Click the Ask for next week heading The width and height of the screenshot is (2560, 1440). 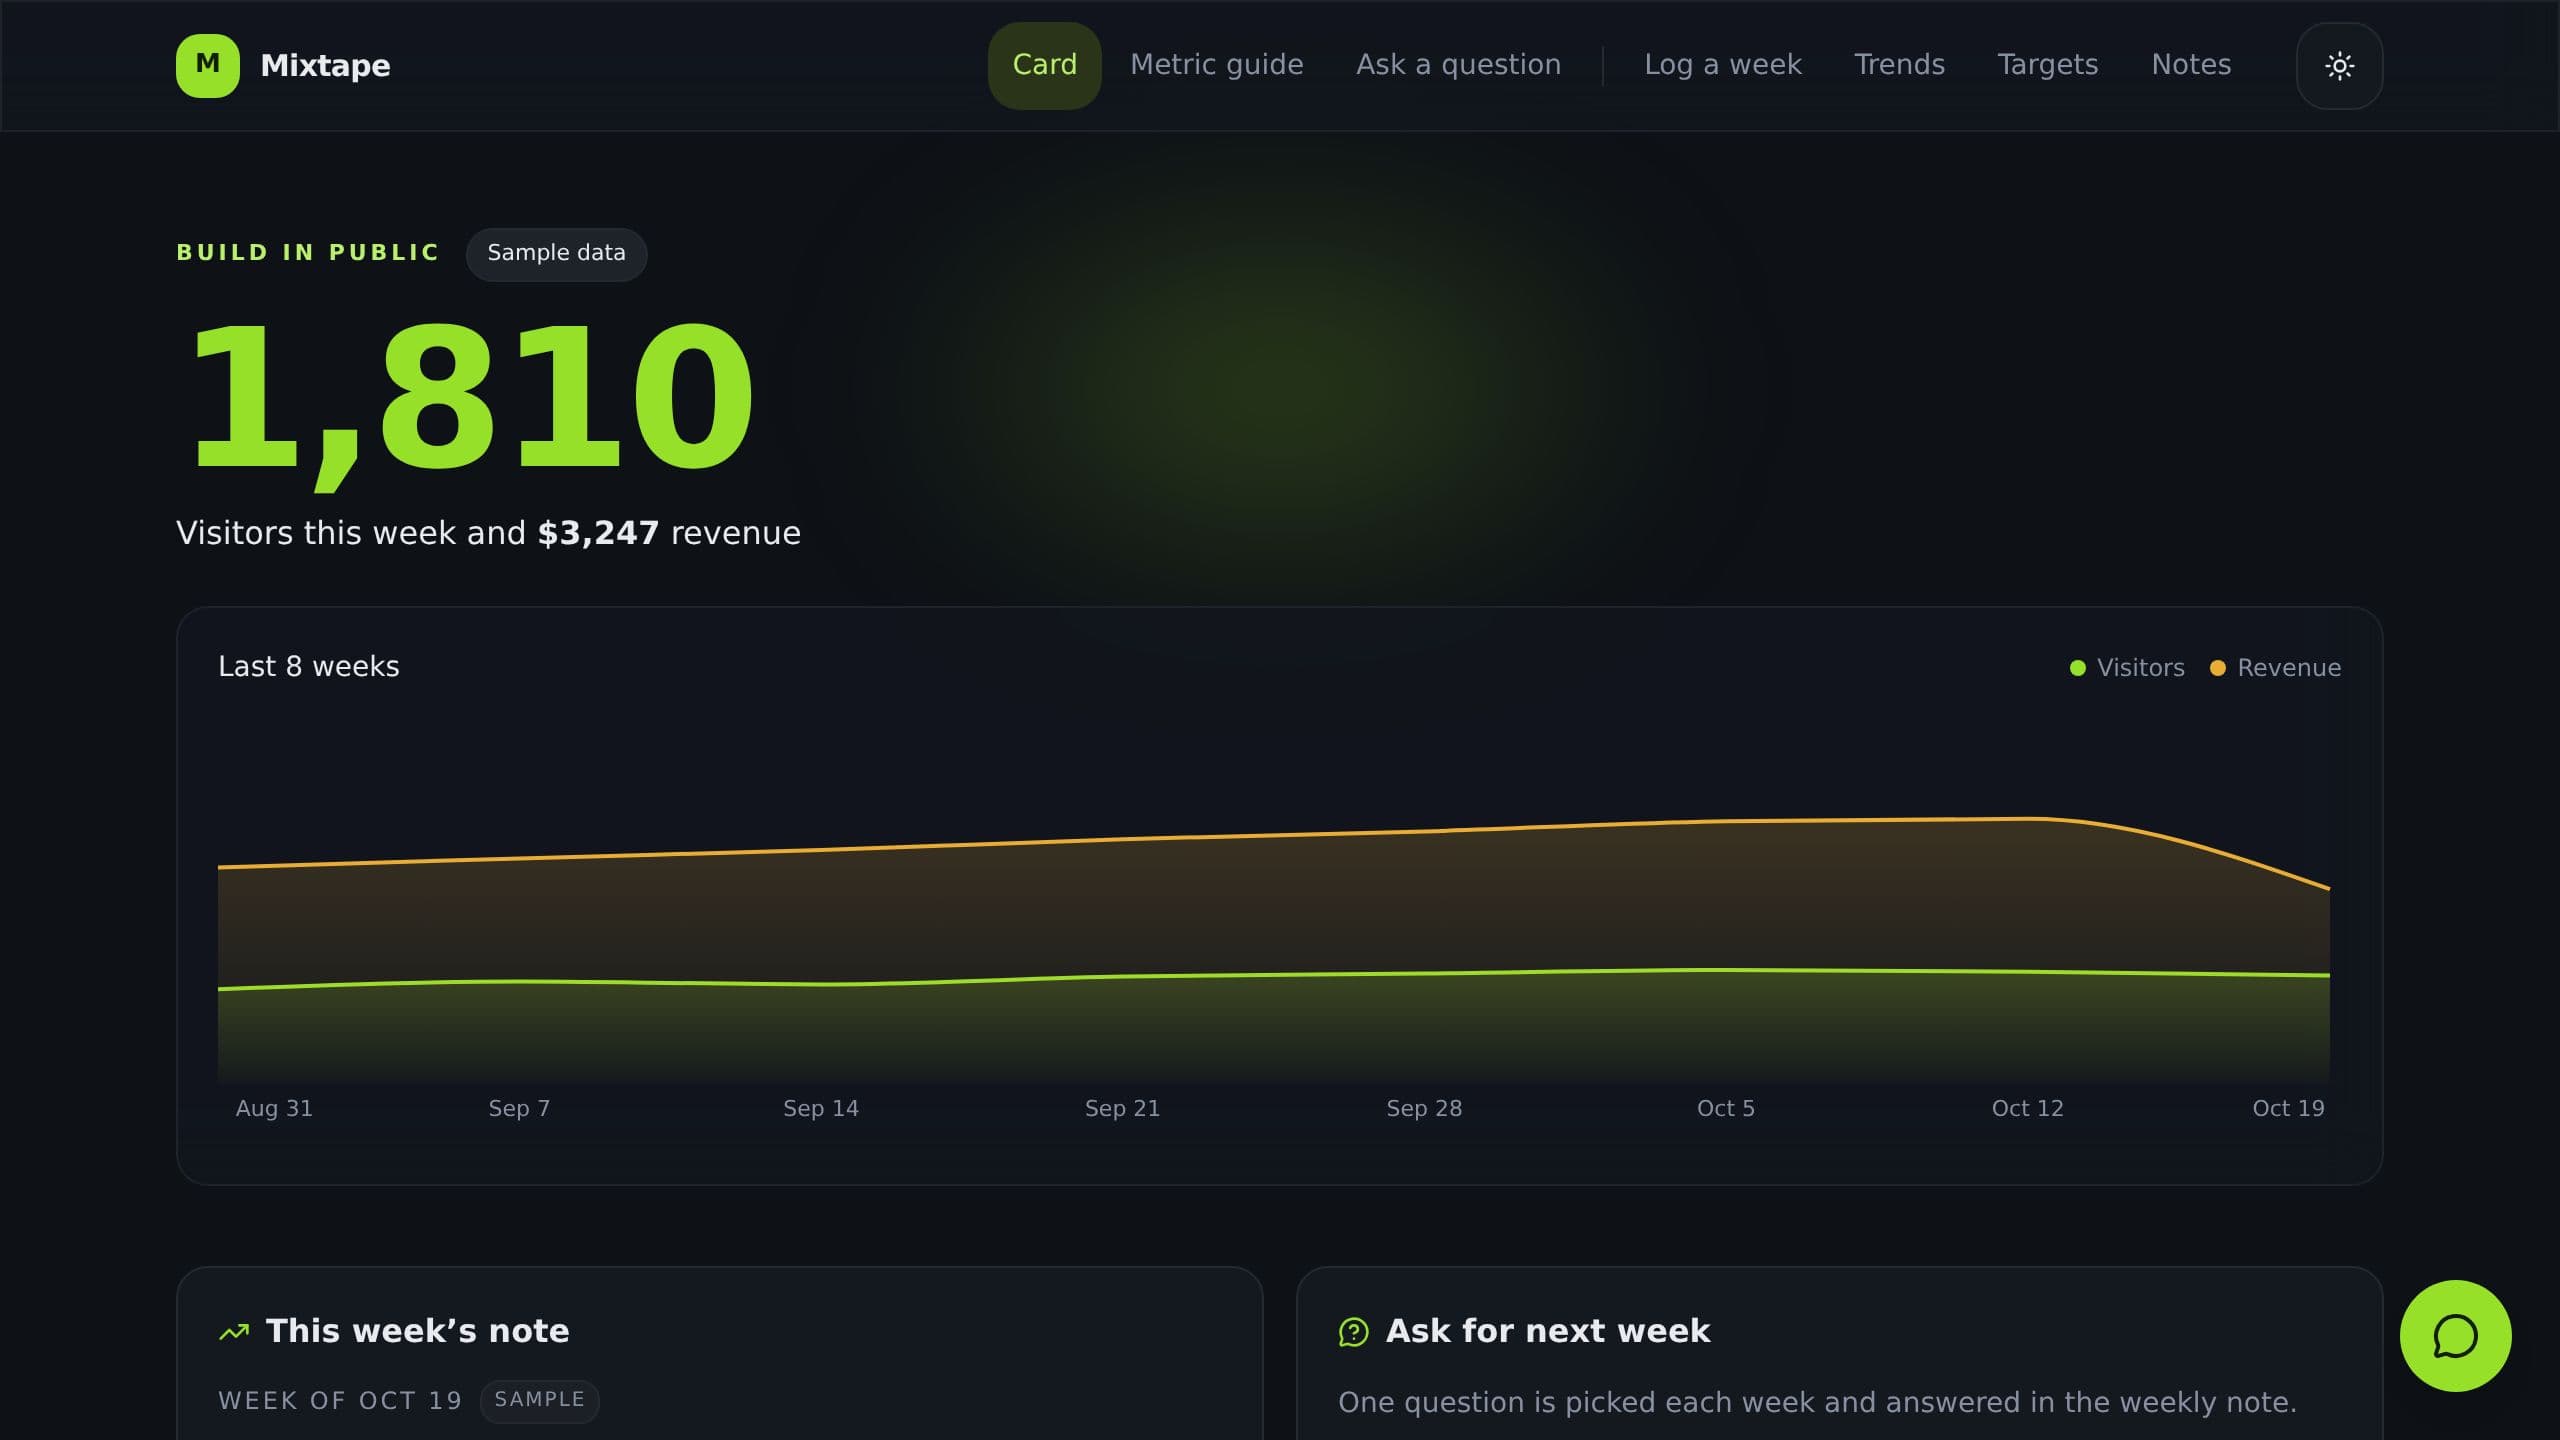point(1547,1331)
